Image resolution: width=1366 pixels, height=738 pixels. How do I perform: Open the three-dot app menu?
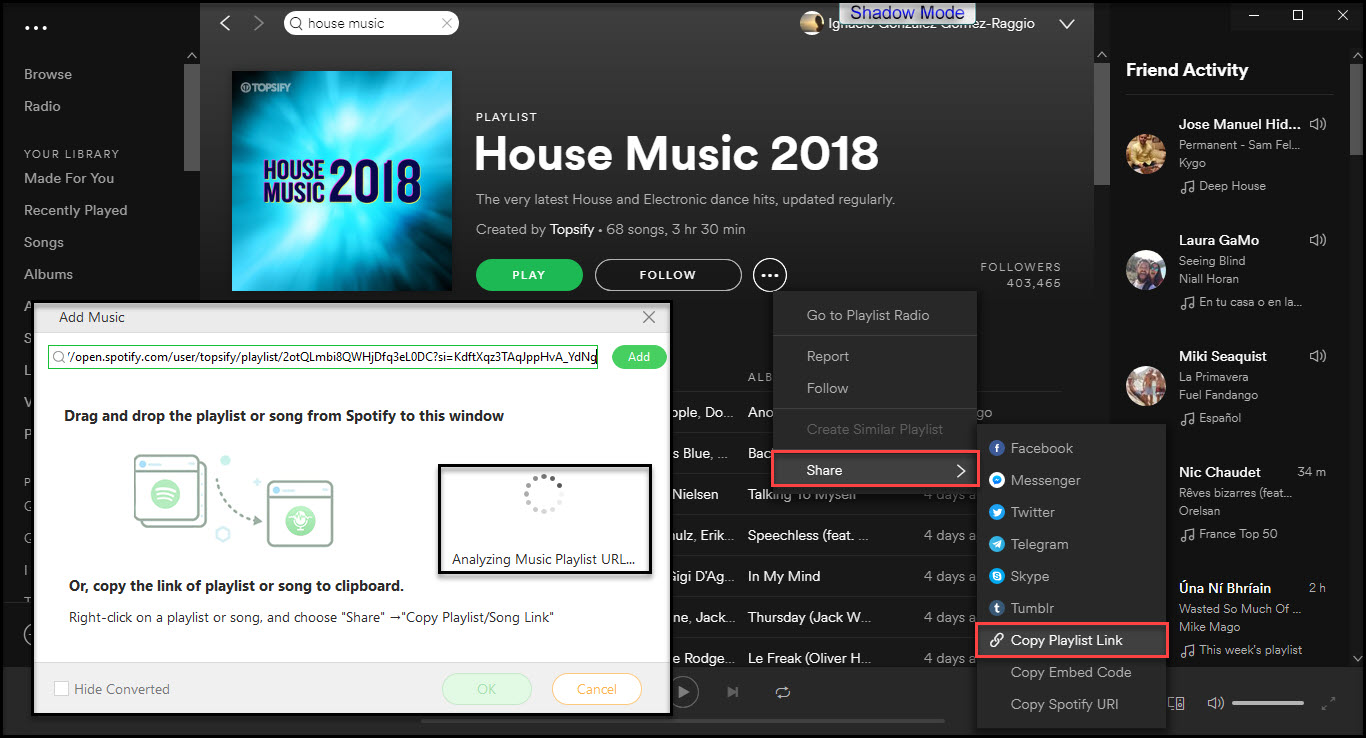point(36,28)
